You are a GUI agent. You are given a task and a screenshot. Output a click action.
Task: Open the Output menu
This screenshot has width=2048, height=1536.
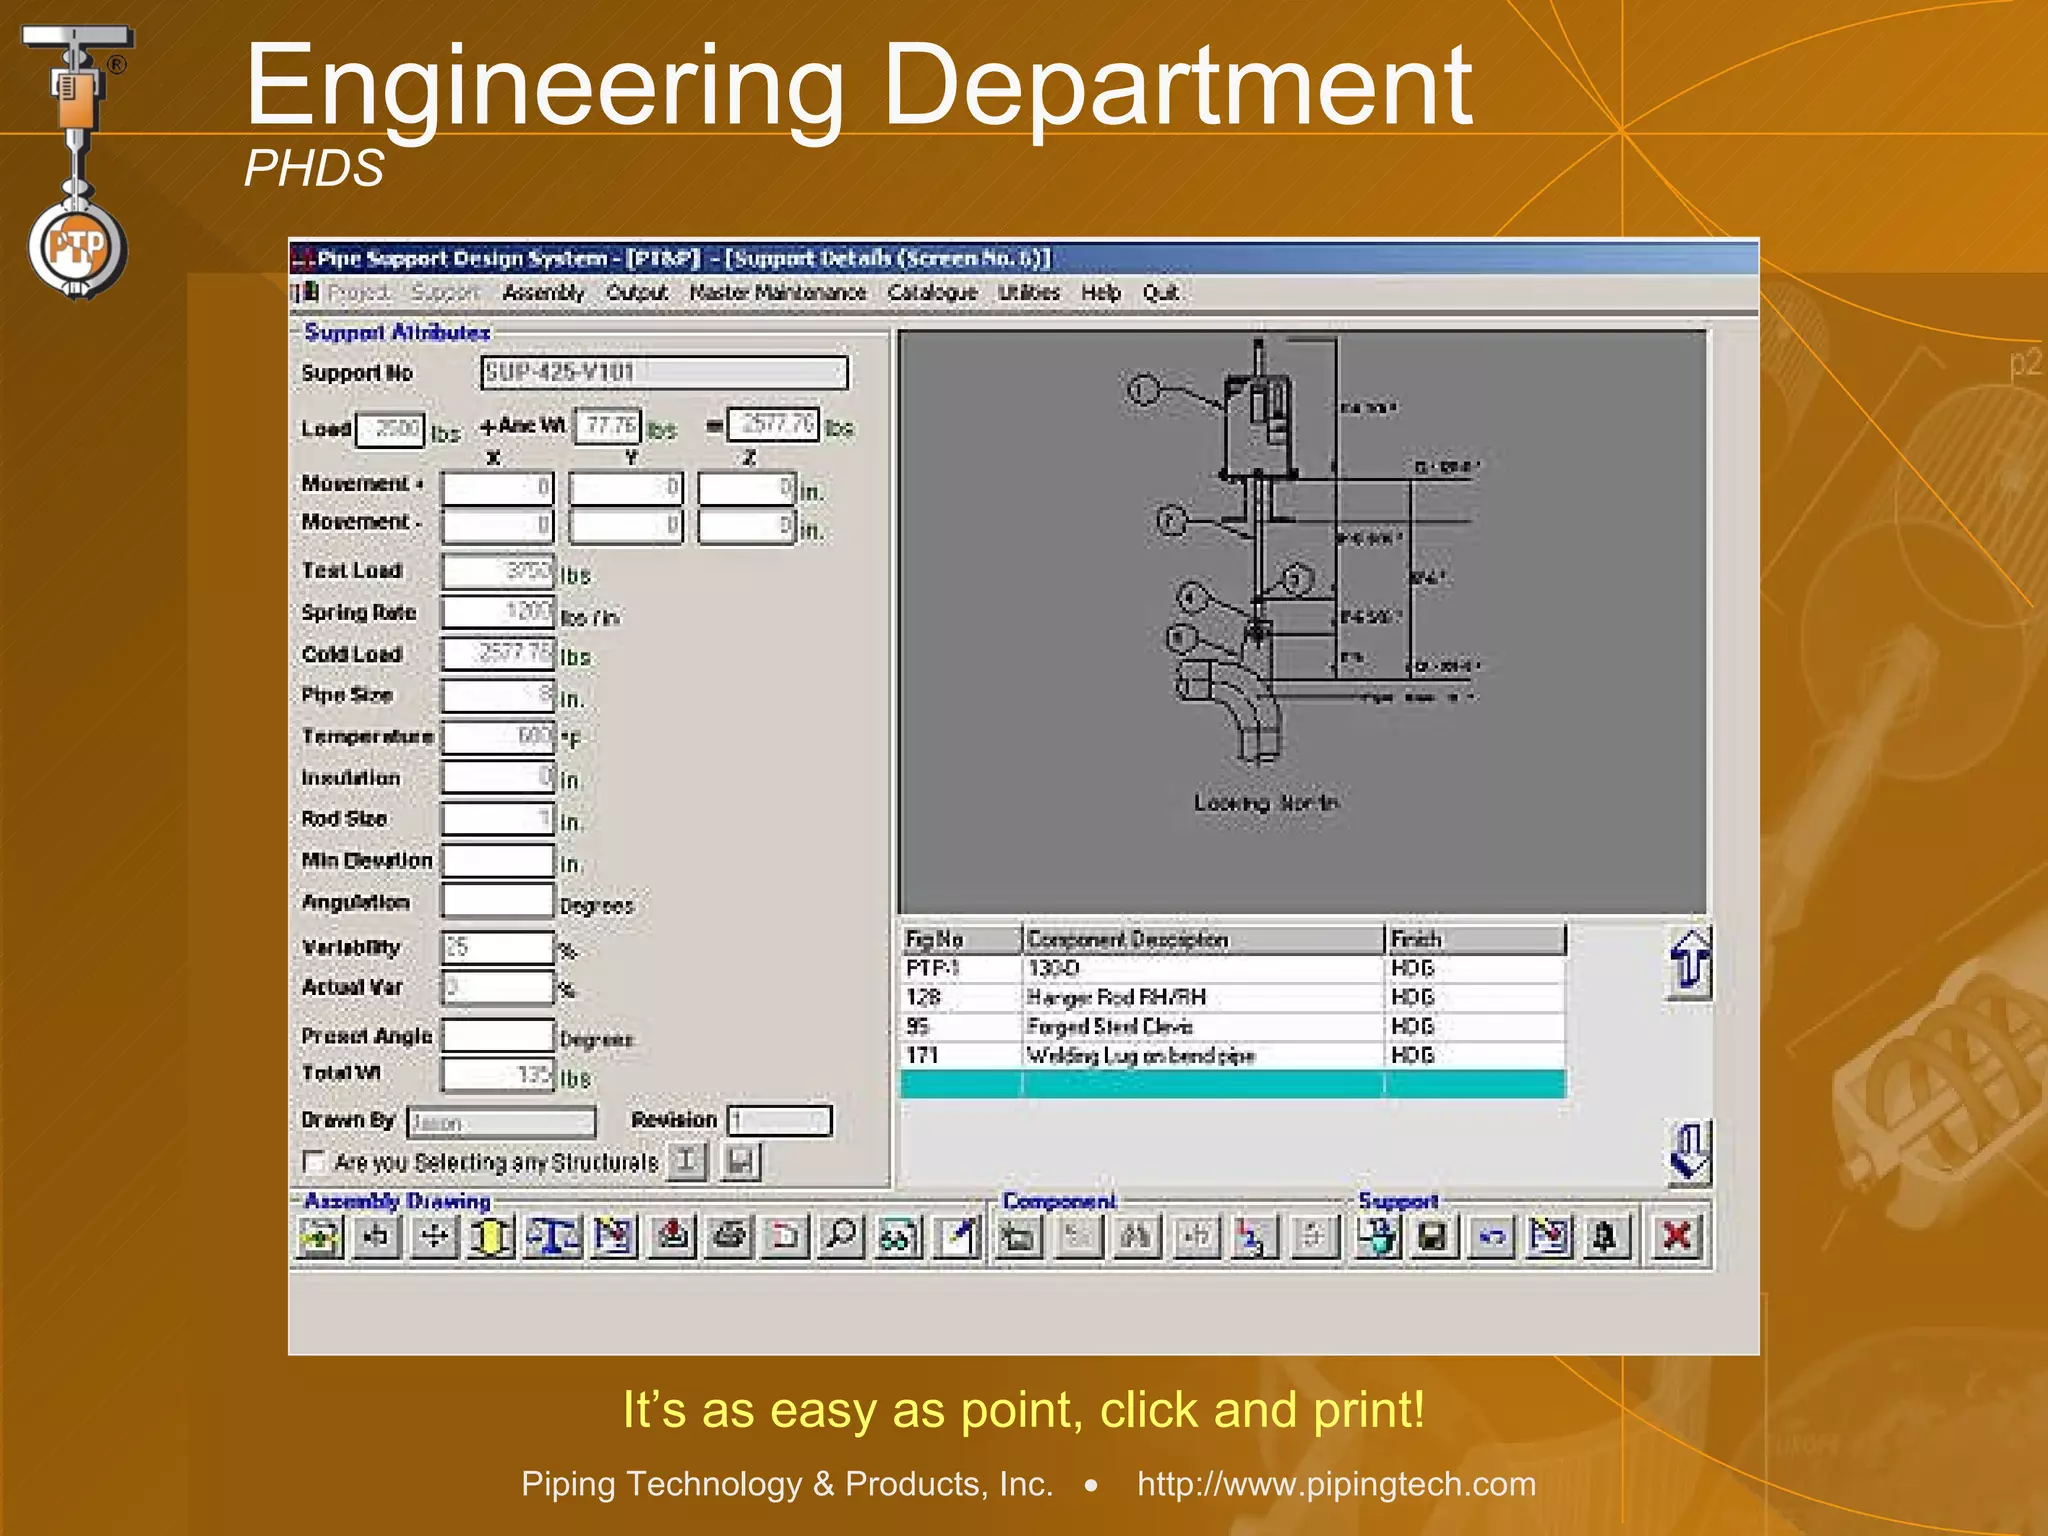click(637, 293)
